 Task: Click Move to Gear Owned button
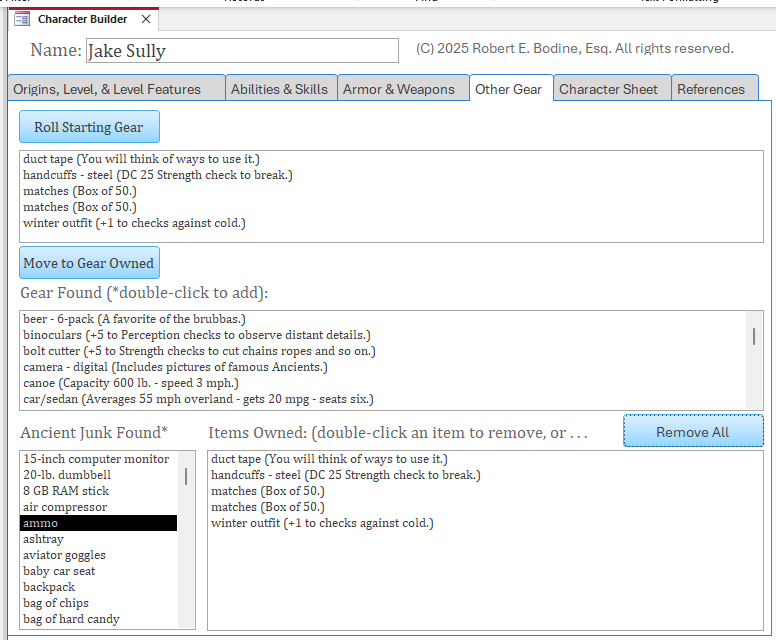[89, 263]
